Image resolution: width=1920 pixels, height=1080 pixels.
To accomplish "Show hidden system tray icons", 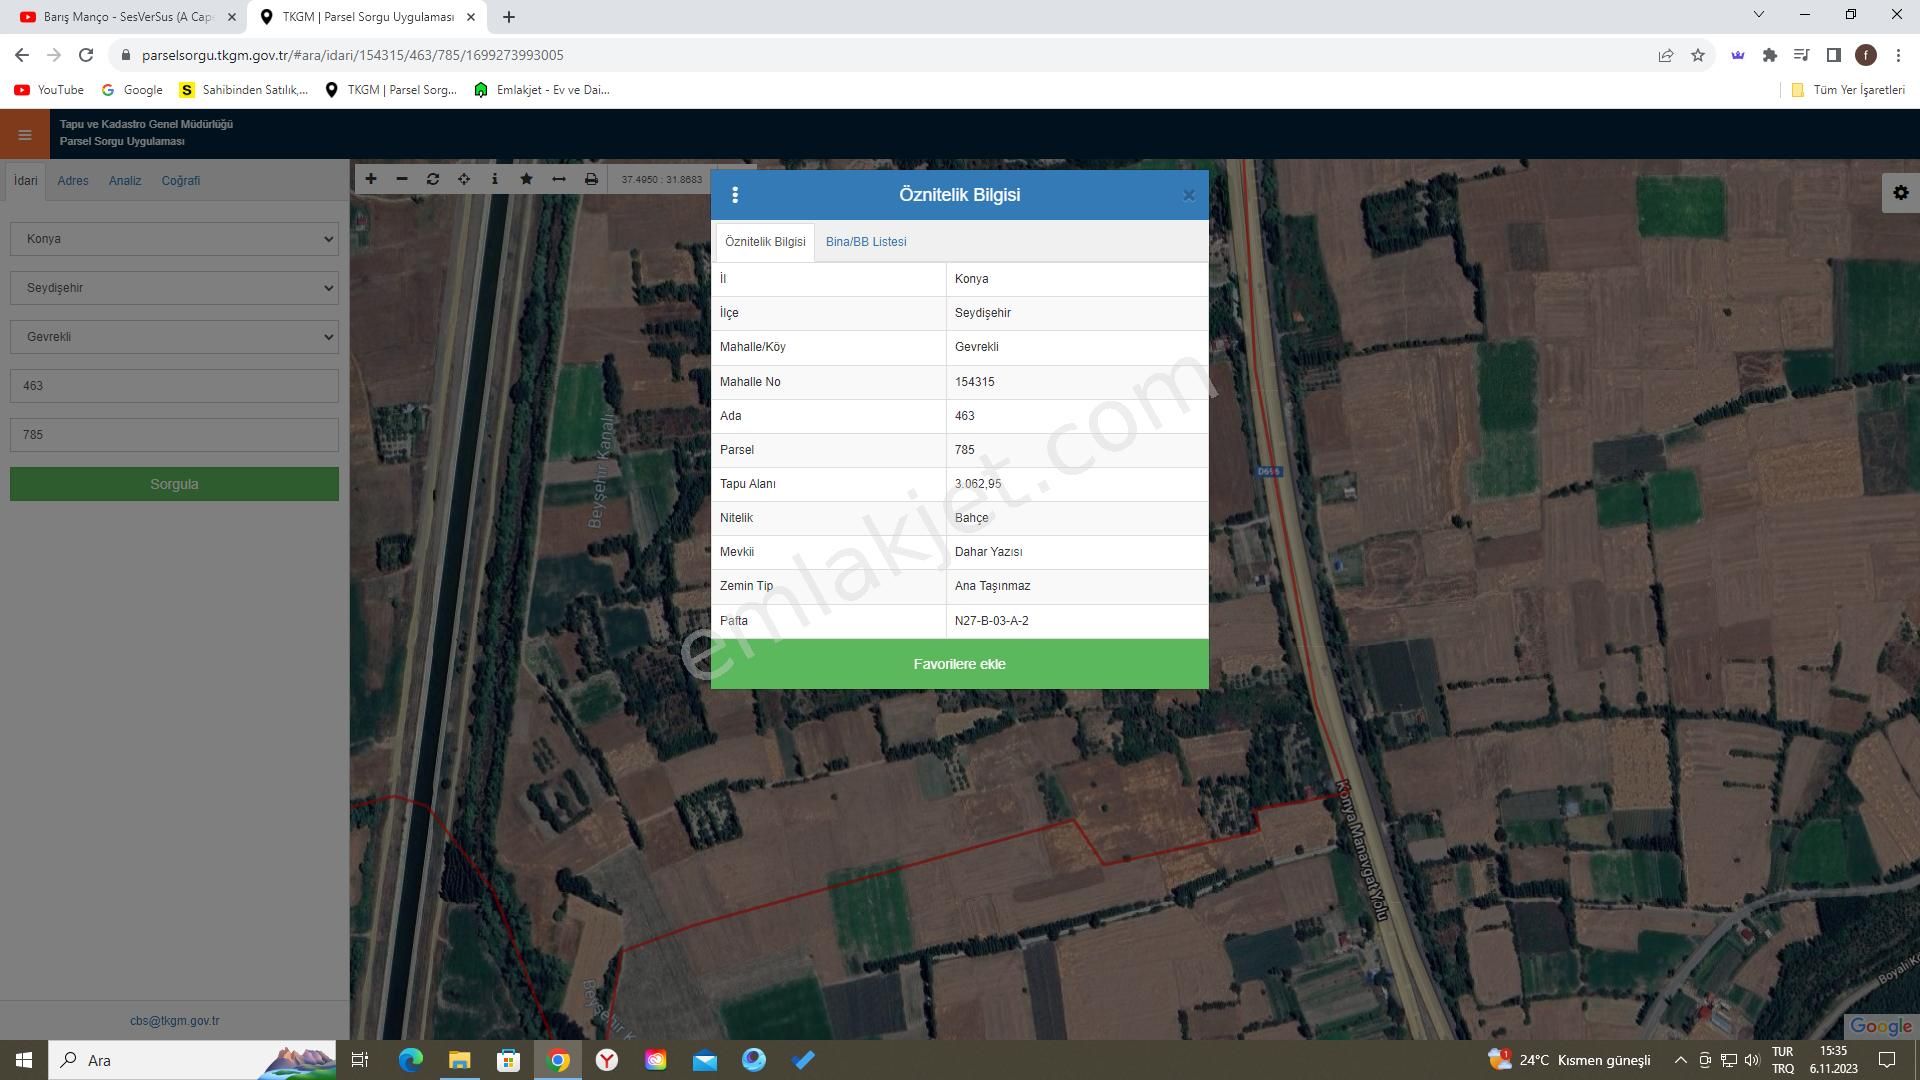I will tap(1681, 1060).
